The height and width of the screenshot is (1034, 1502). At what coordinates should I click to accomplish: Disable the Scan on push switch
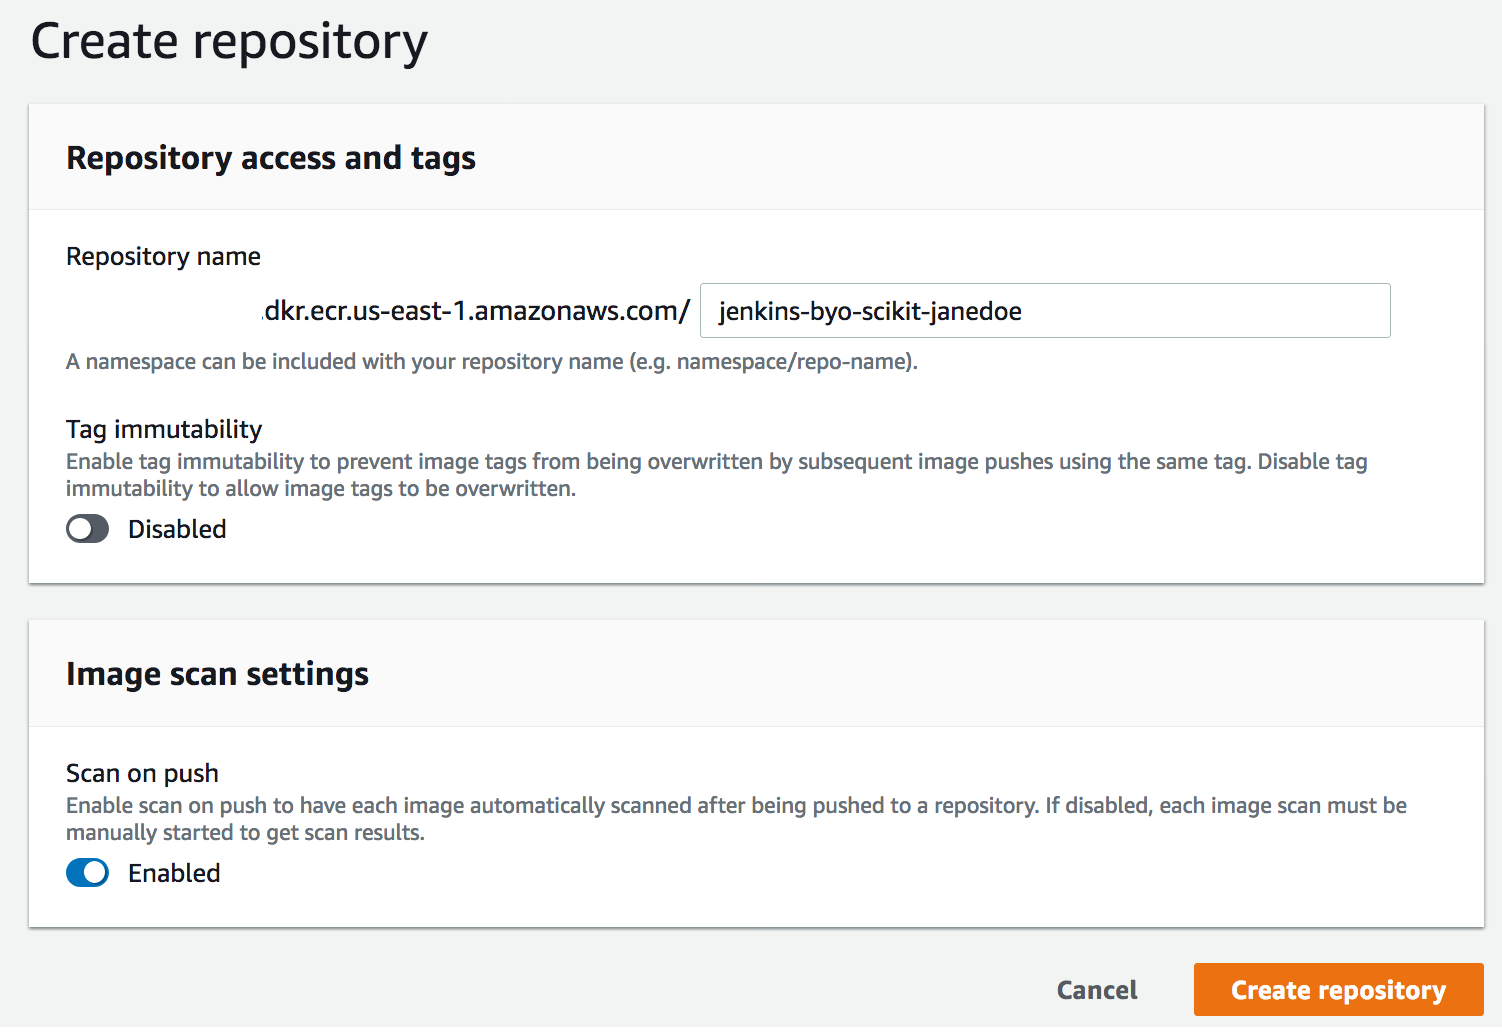point(88,873)
